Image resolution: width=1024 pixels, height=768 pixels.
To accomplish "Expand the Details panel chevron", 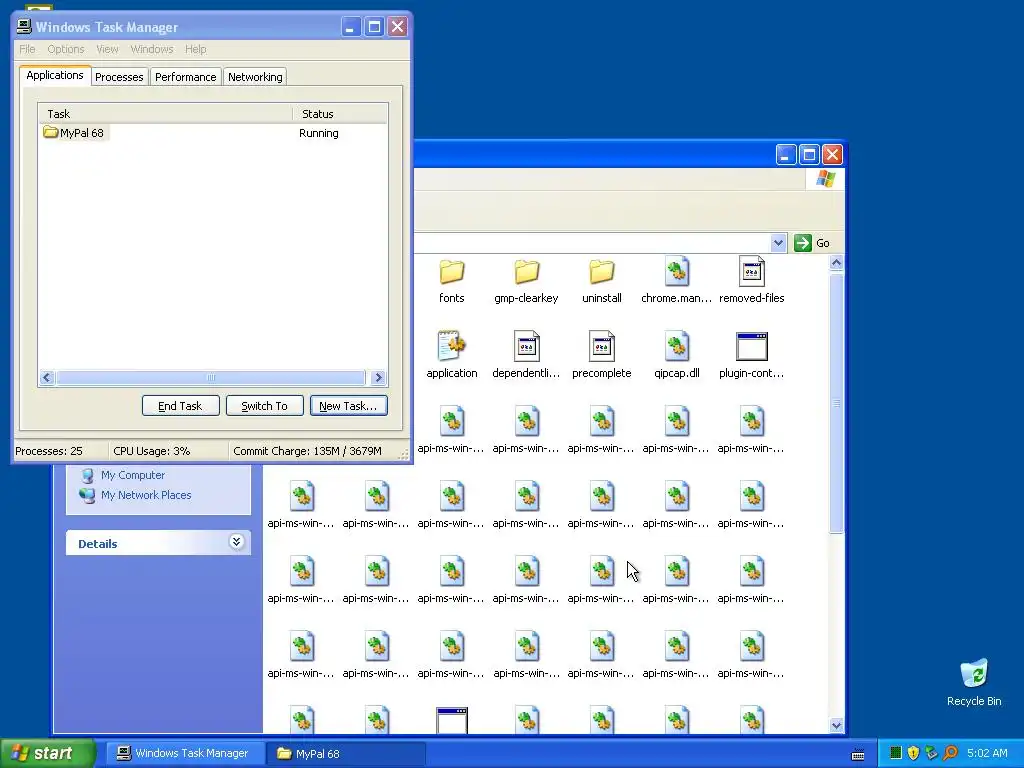I will click(x=236, y=542).
